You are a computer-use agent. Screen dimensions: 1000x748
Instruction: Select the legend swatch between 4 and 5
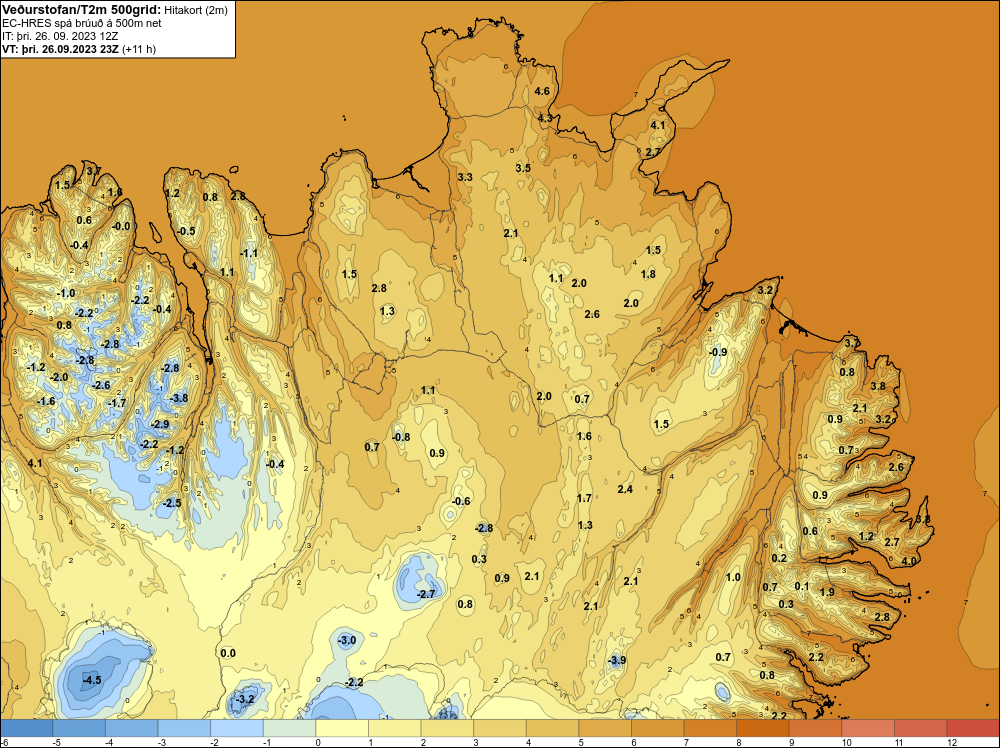pyautogui.click(x=552, y=728)
